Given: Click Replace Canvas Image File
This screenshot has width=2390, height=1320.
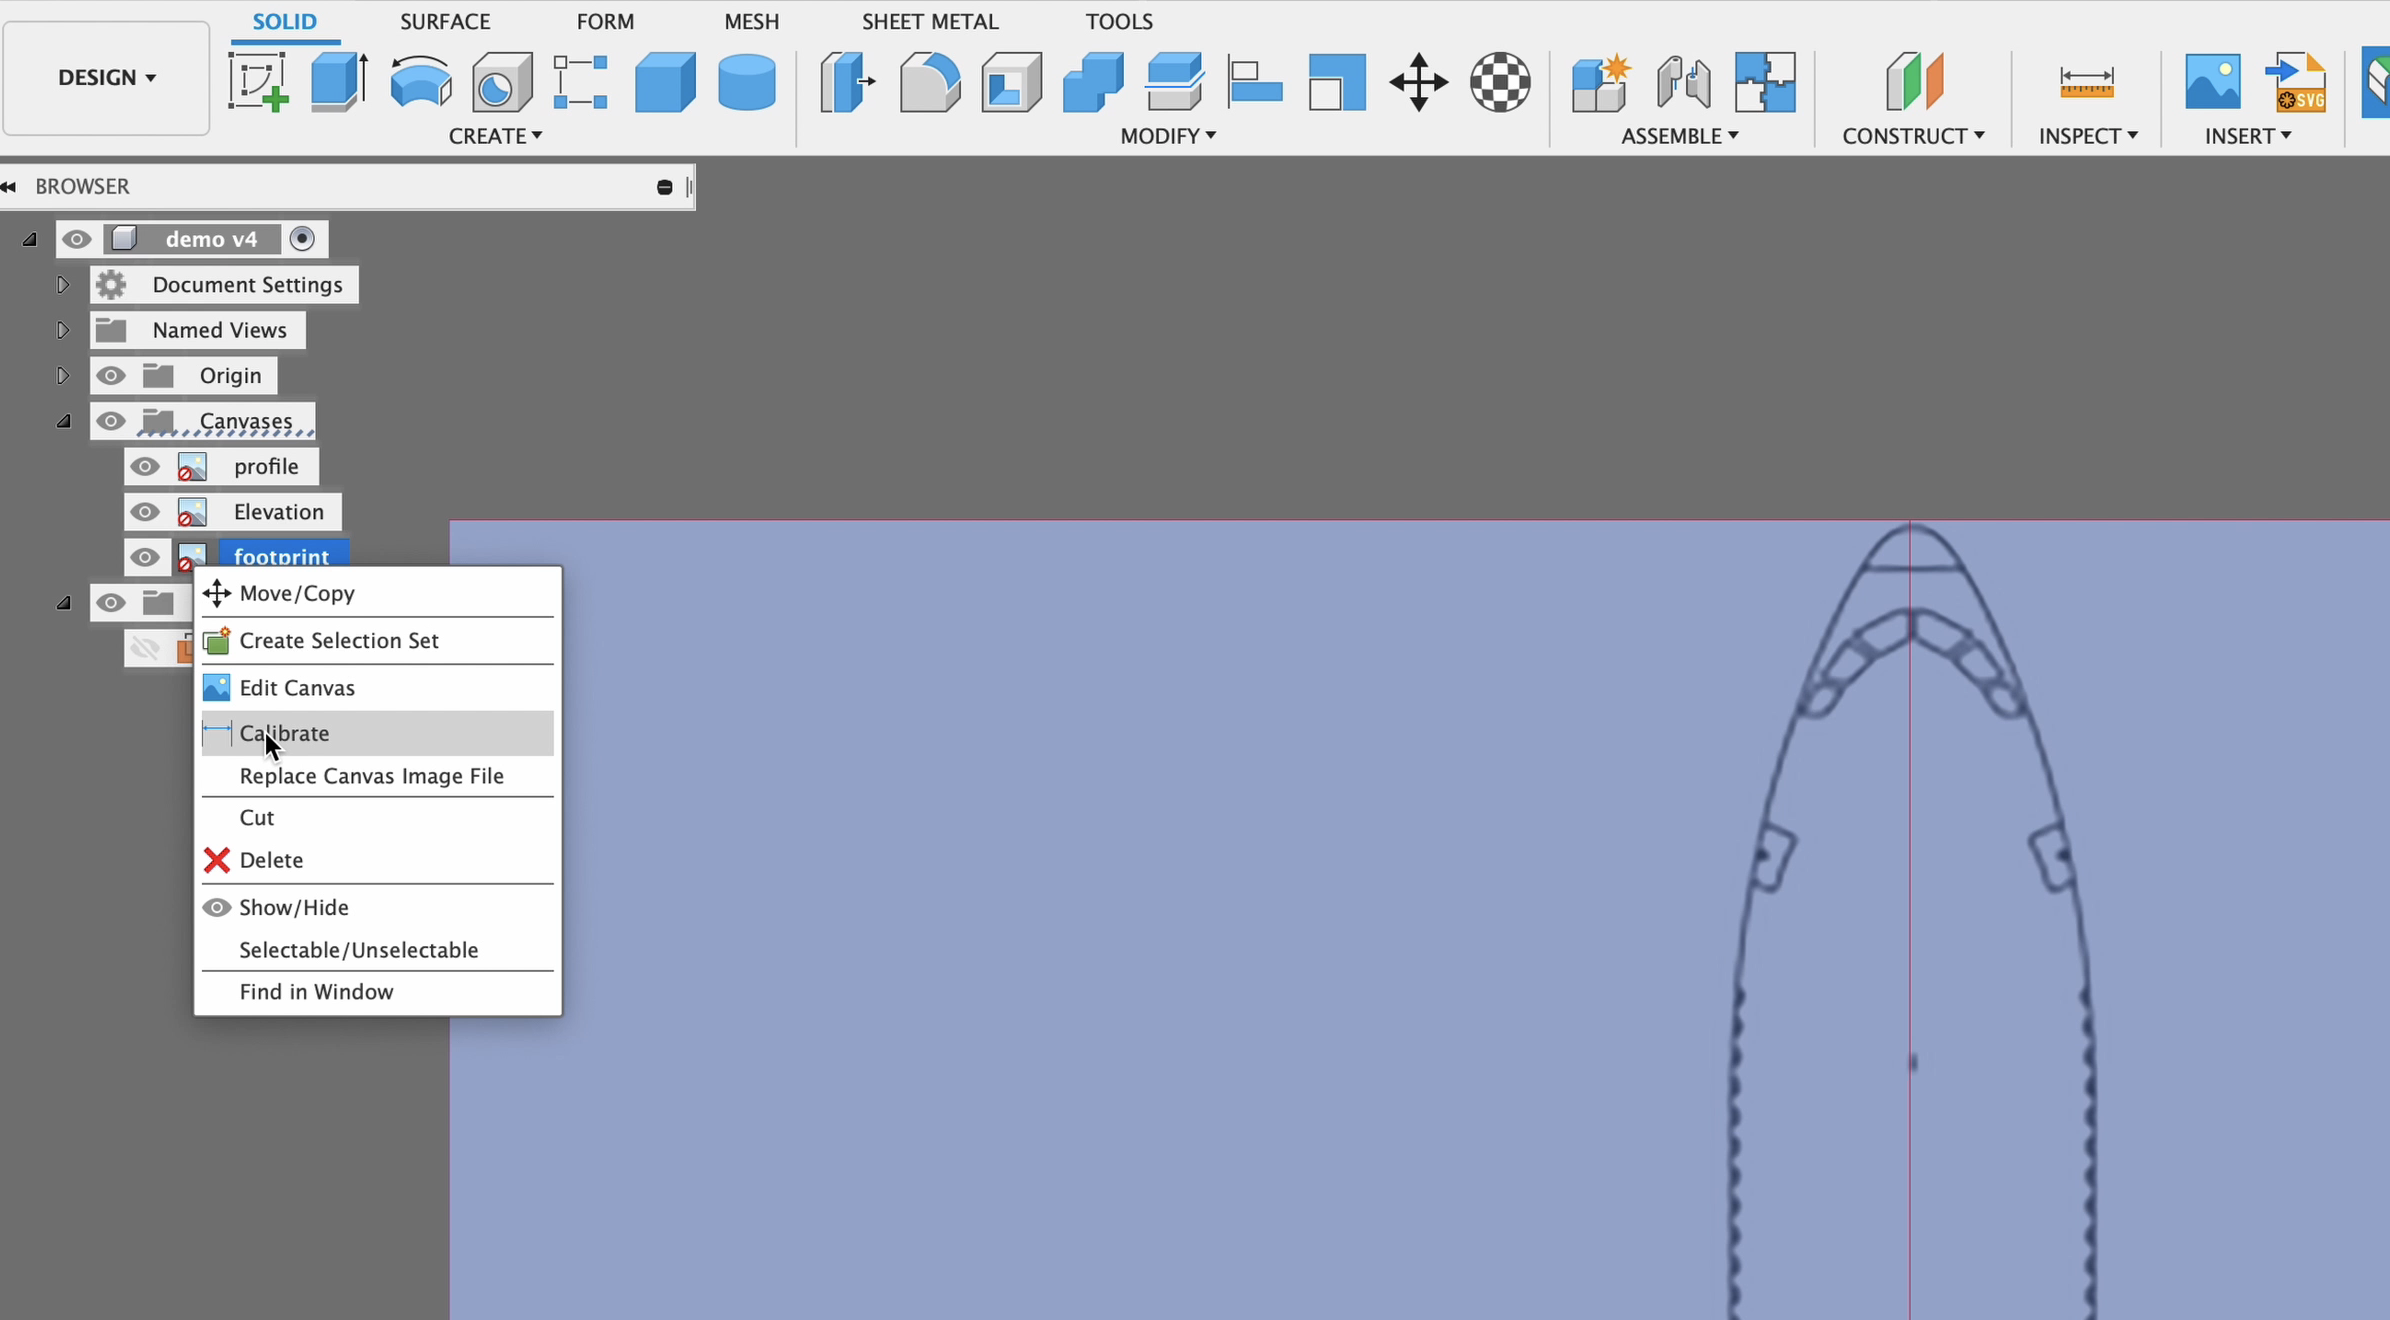Looking at the screenshot, I should pyautogui.click(x=370, y=776).
